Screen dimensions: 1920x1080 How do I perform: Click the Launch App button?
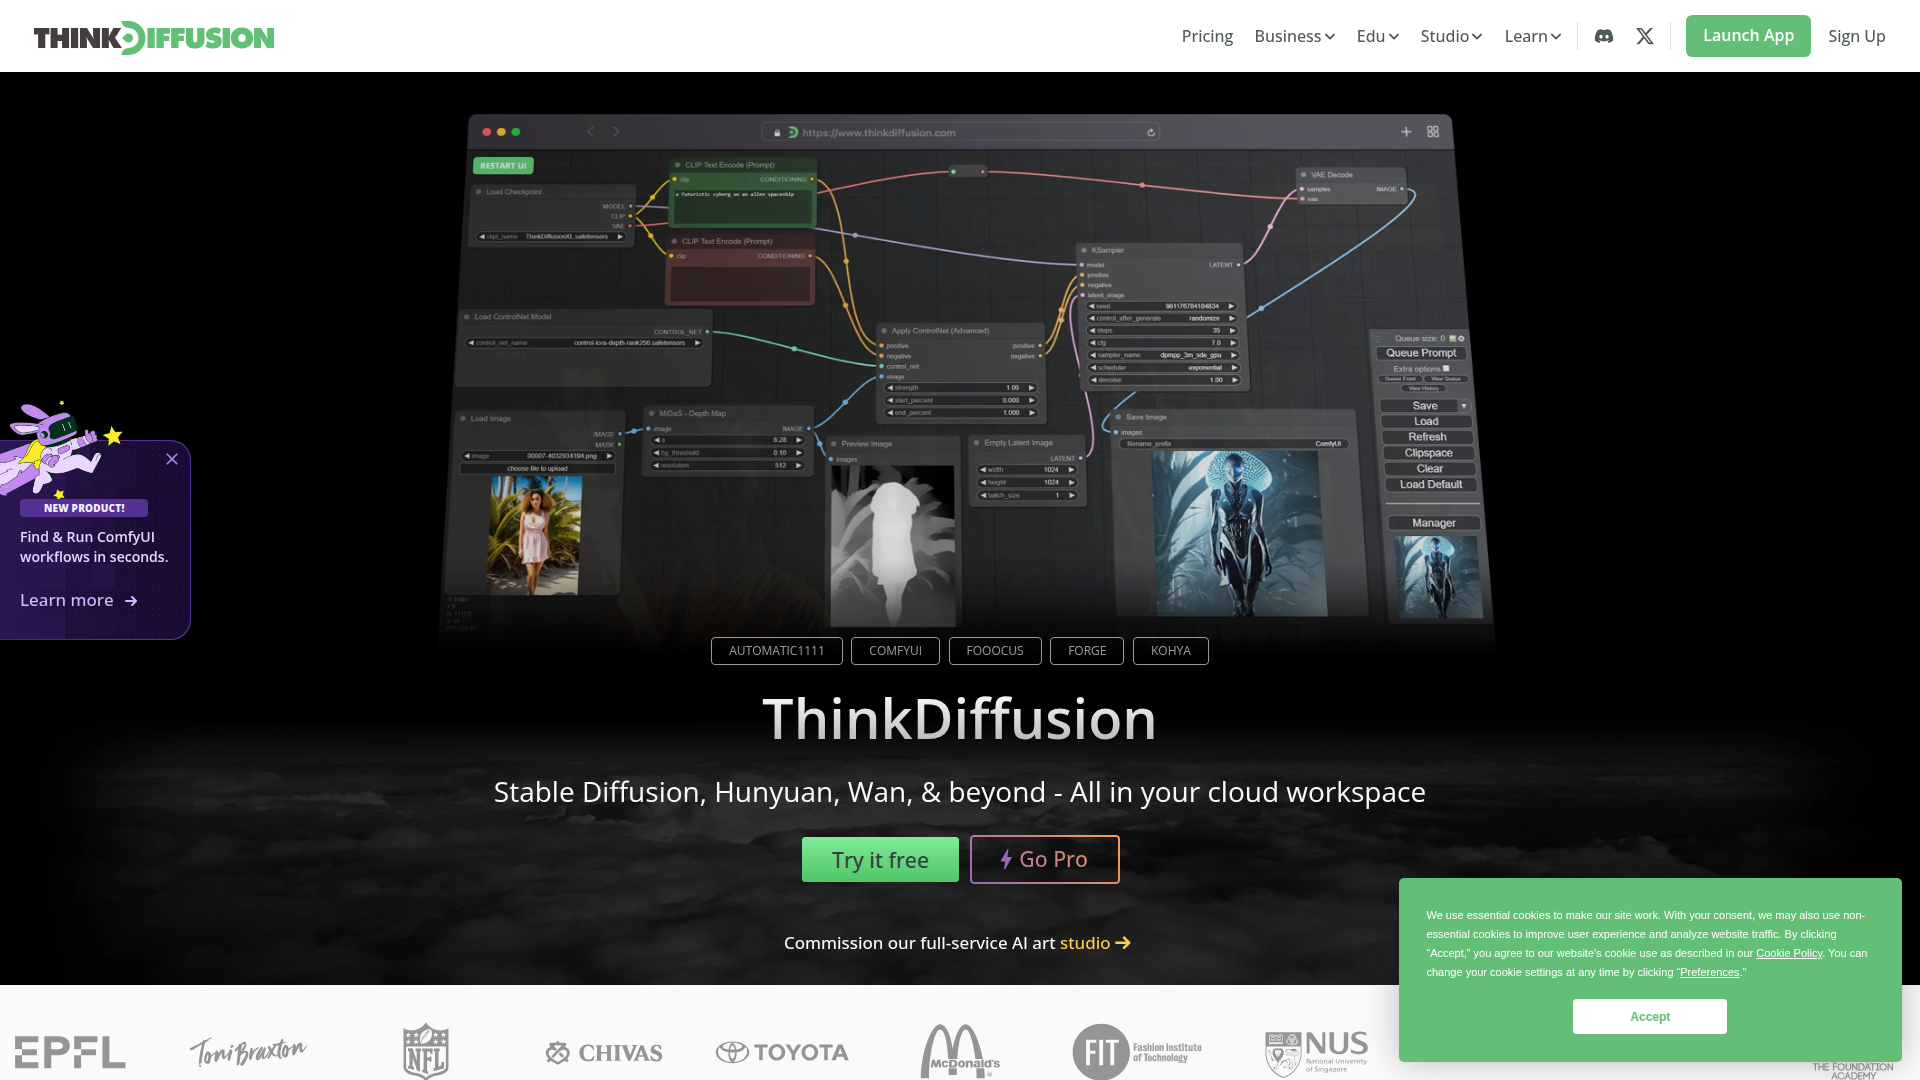tap(1748, 36)
